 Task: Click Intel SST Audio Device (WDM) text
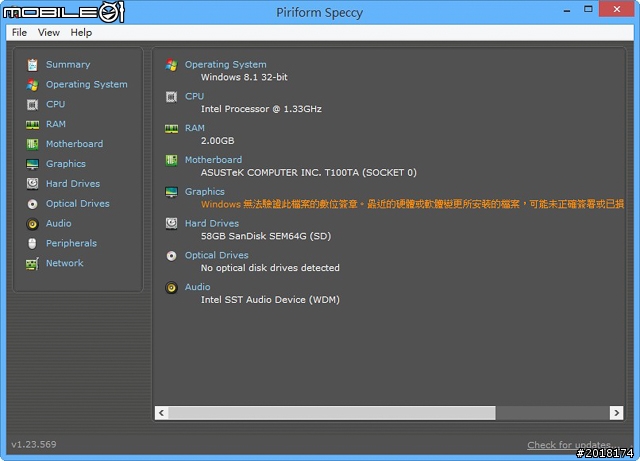pyautogui.click(x=270, y=300)
